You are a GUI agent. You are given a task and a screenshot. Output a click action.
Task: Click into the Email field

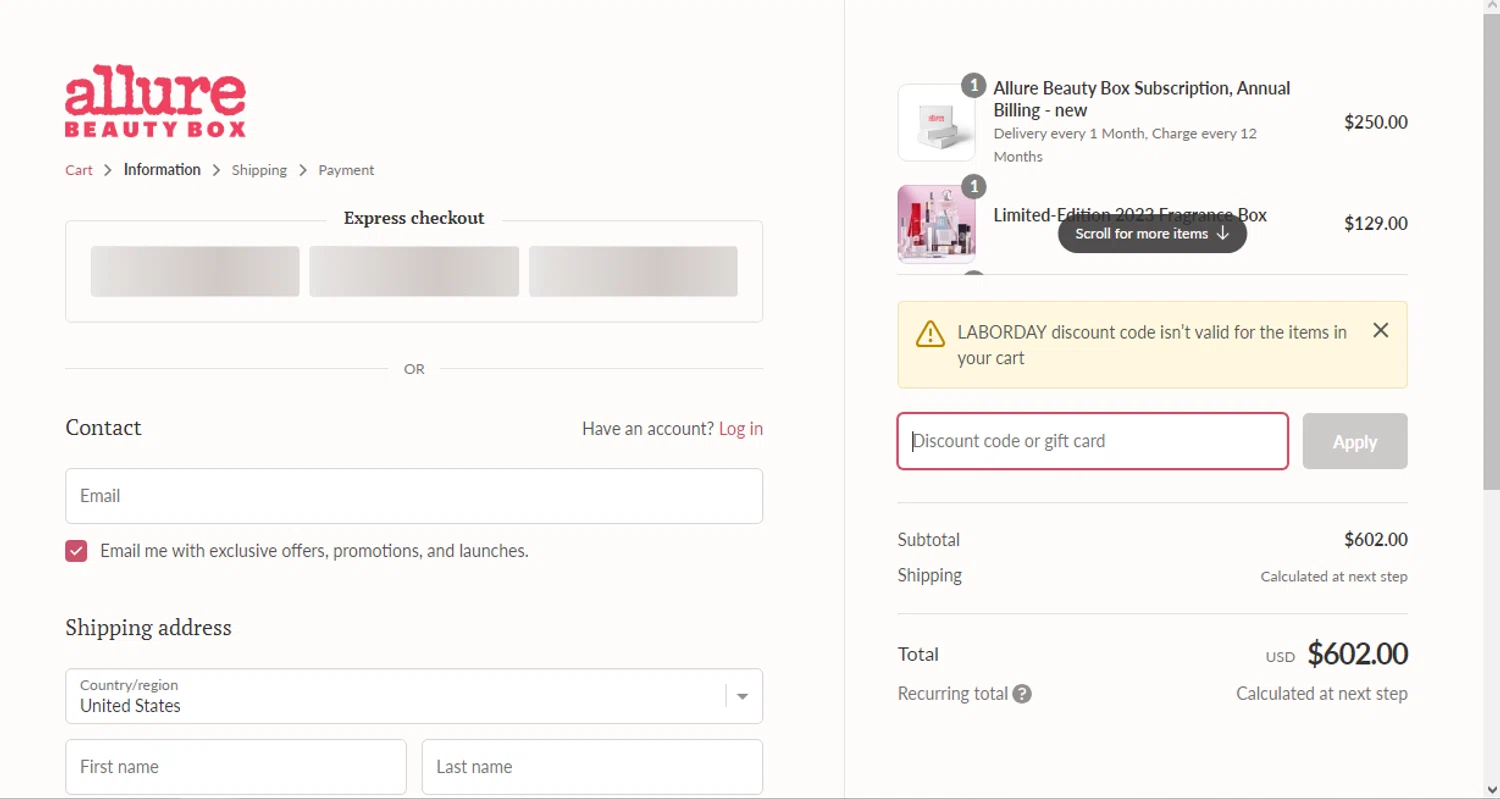414,496
